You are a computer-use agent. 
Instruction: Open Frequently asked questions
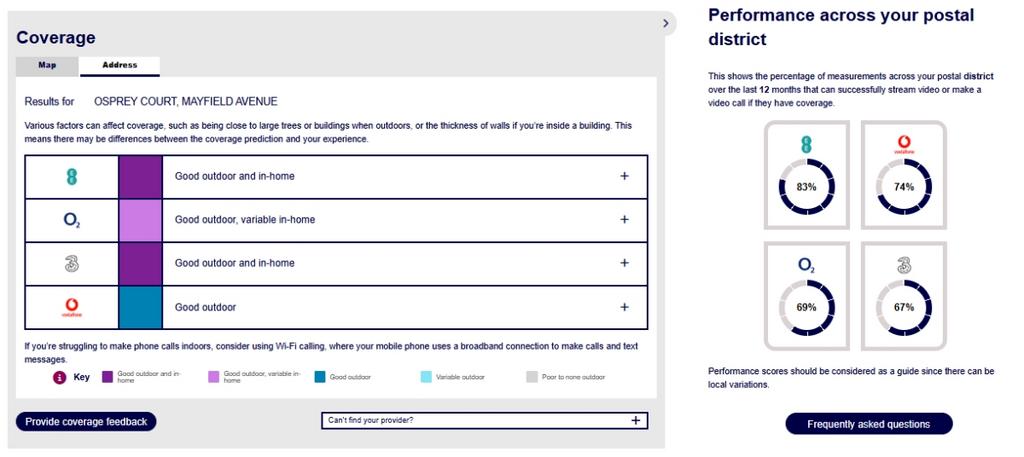click(x=869, y=424)
